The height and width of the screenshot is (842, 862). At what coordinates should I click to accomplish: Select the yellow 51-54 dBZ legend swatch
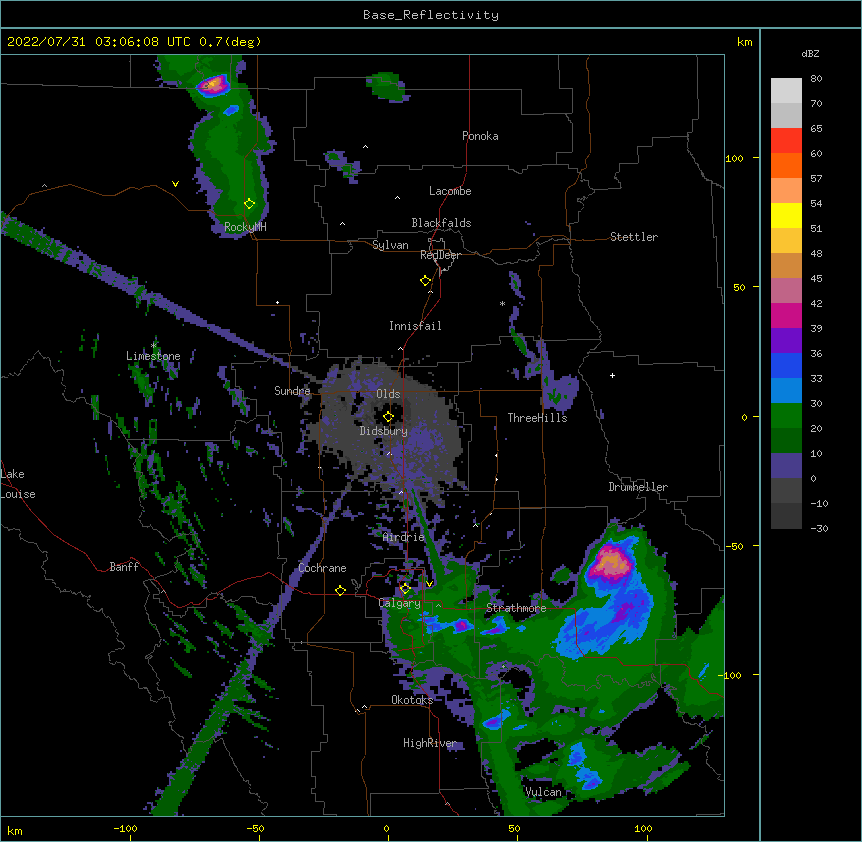point(786,215)
